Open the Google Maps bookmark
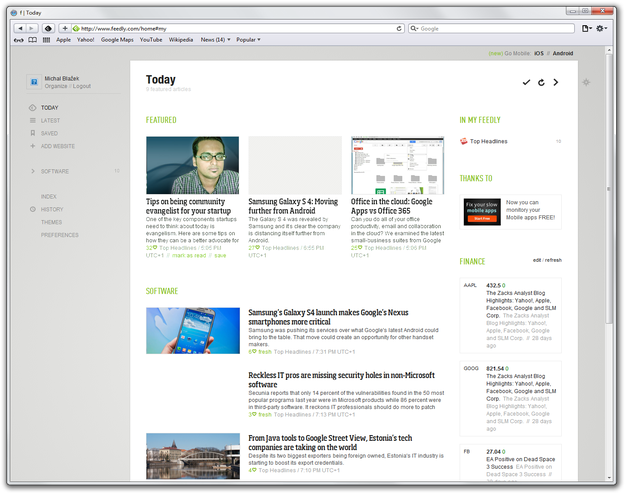 click(x=117, y=40)
